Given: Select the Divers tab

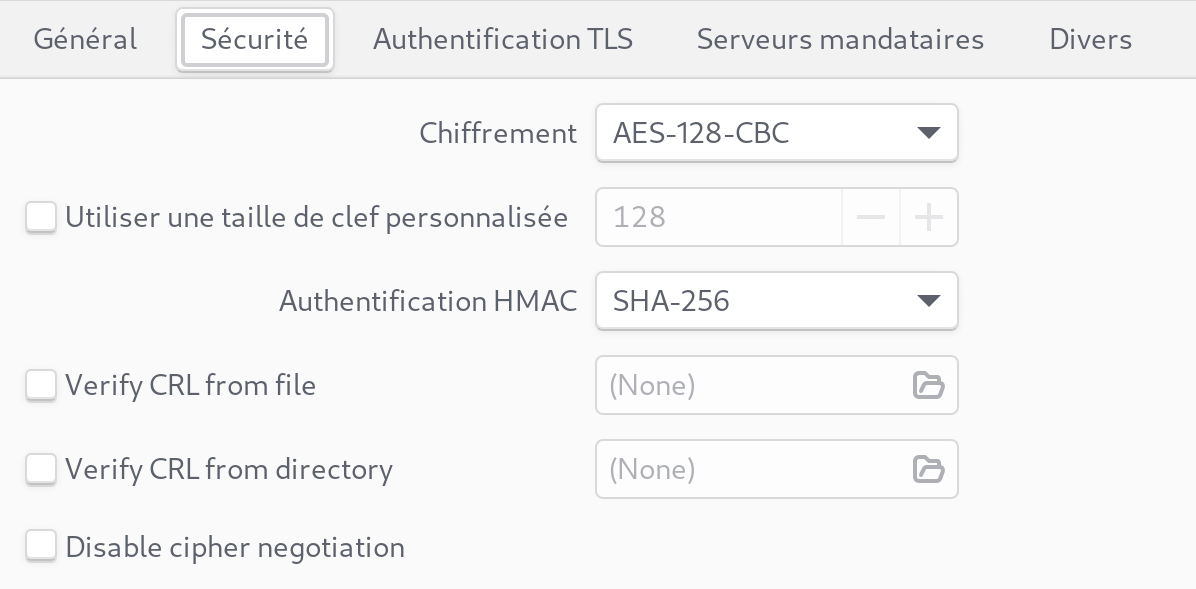Looking at the screenshot, I should [1090, 39].
